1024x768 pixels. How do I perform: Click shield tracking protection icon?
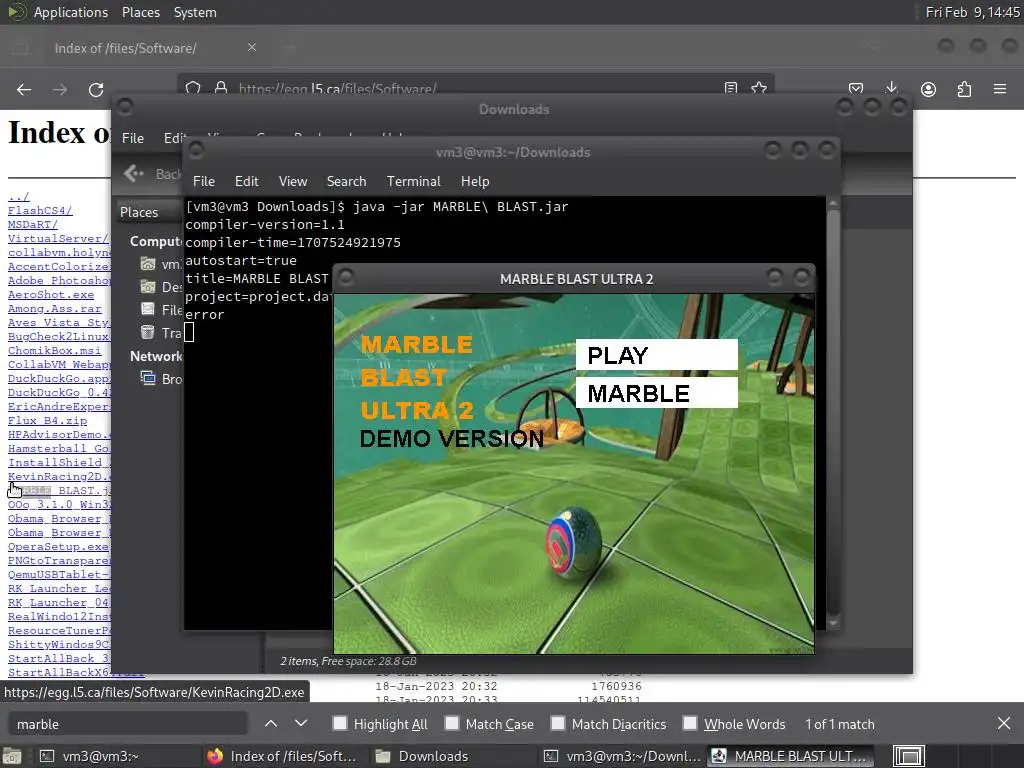[x=193, y=88]
